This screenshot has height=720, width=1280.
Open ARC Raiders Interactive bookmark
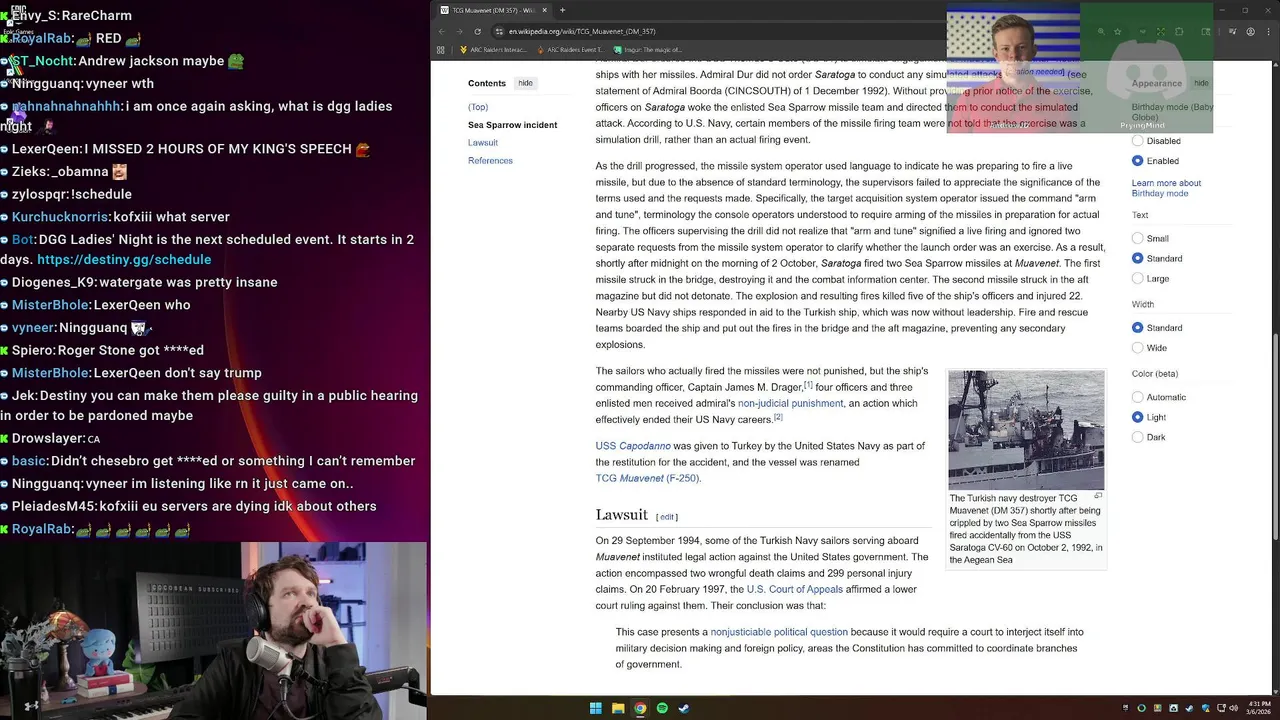click(493, 49)
